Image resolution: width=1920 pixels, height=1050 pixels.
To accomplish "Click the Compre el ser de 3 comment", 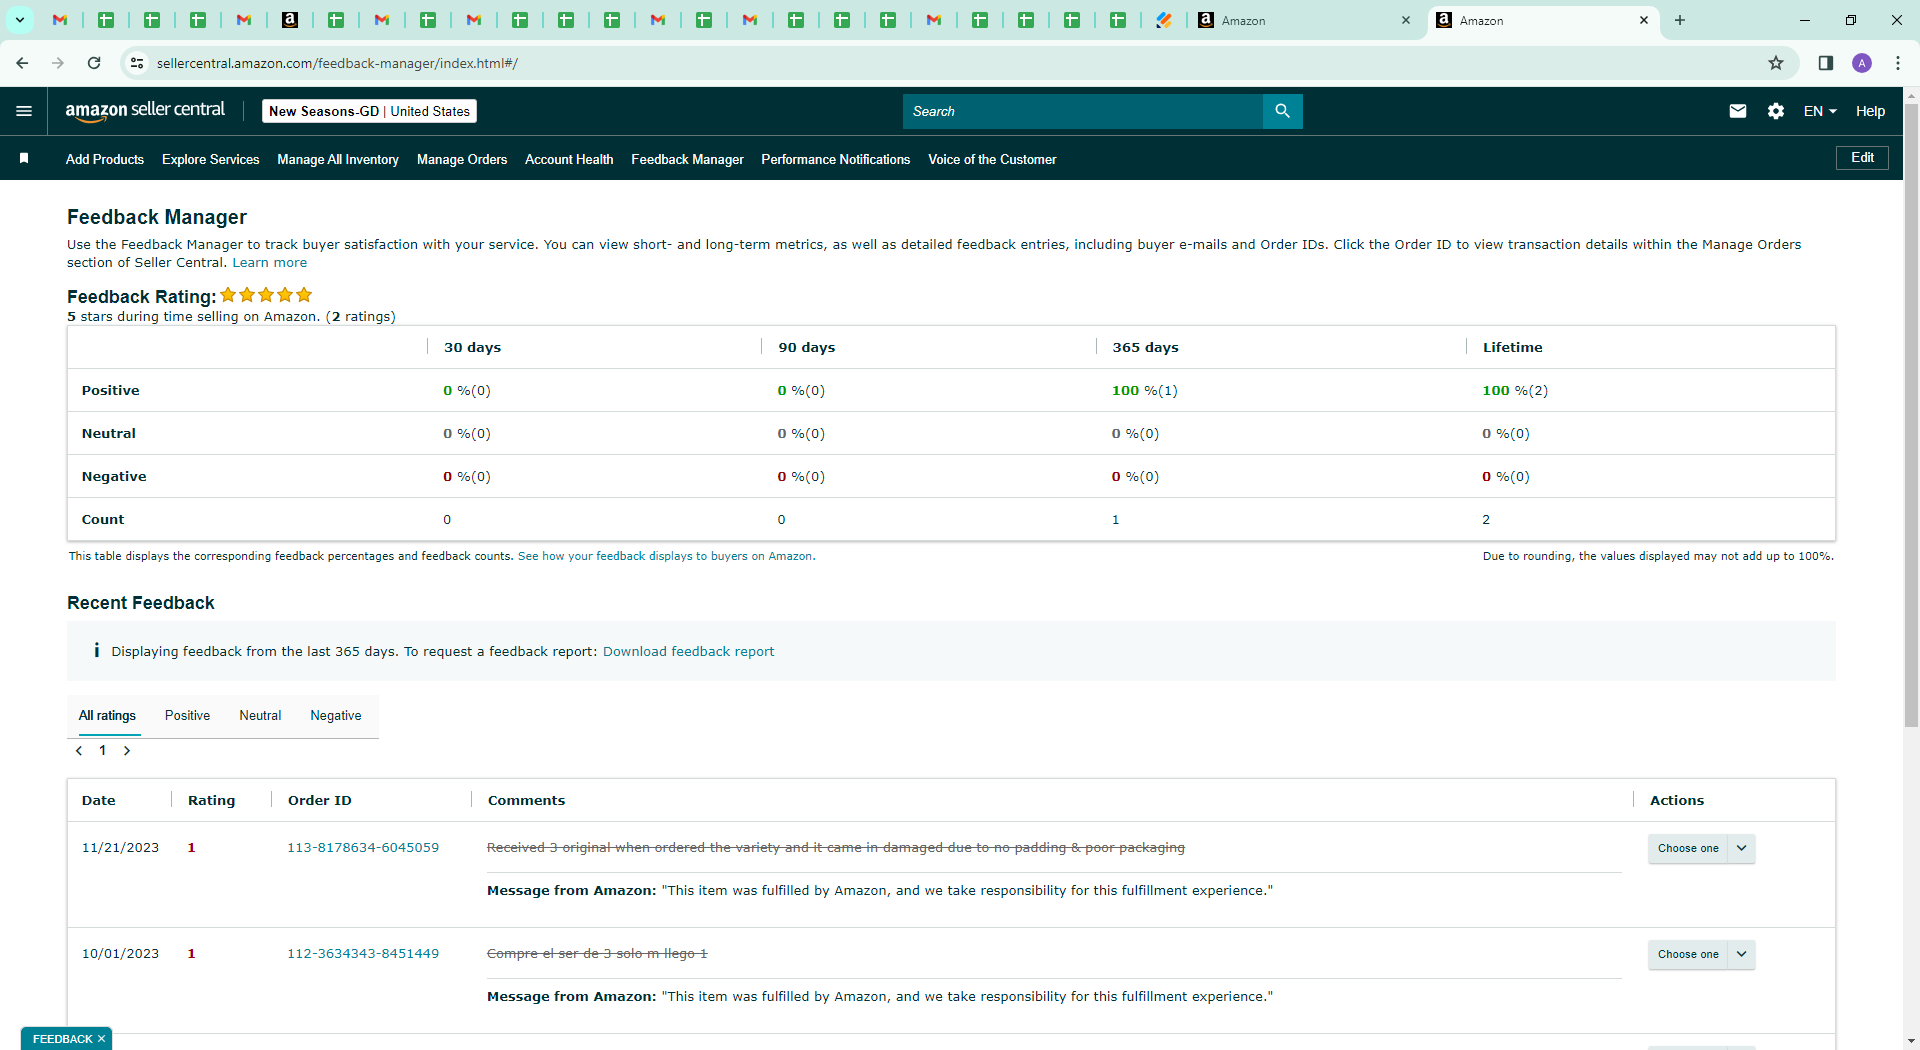I will click(x=597, y=954).
